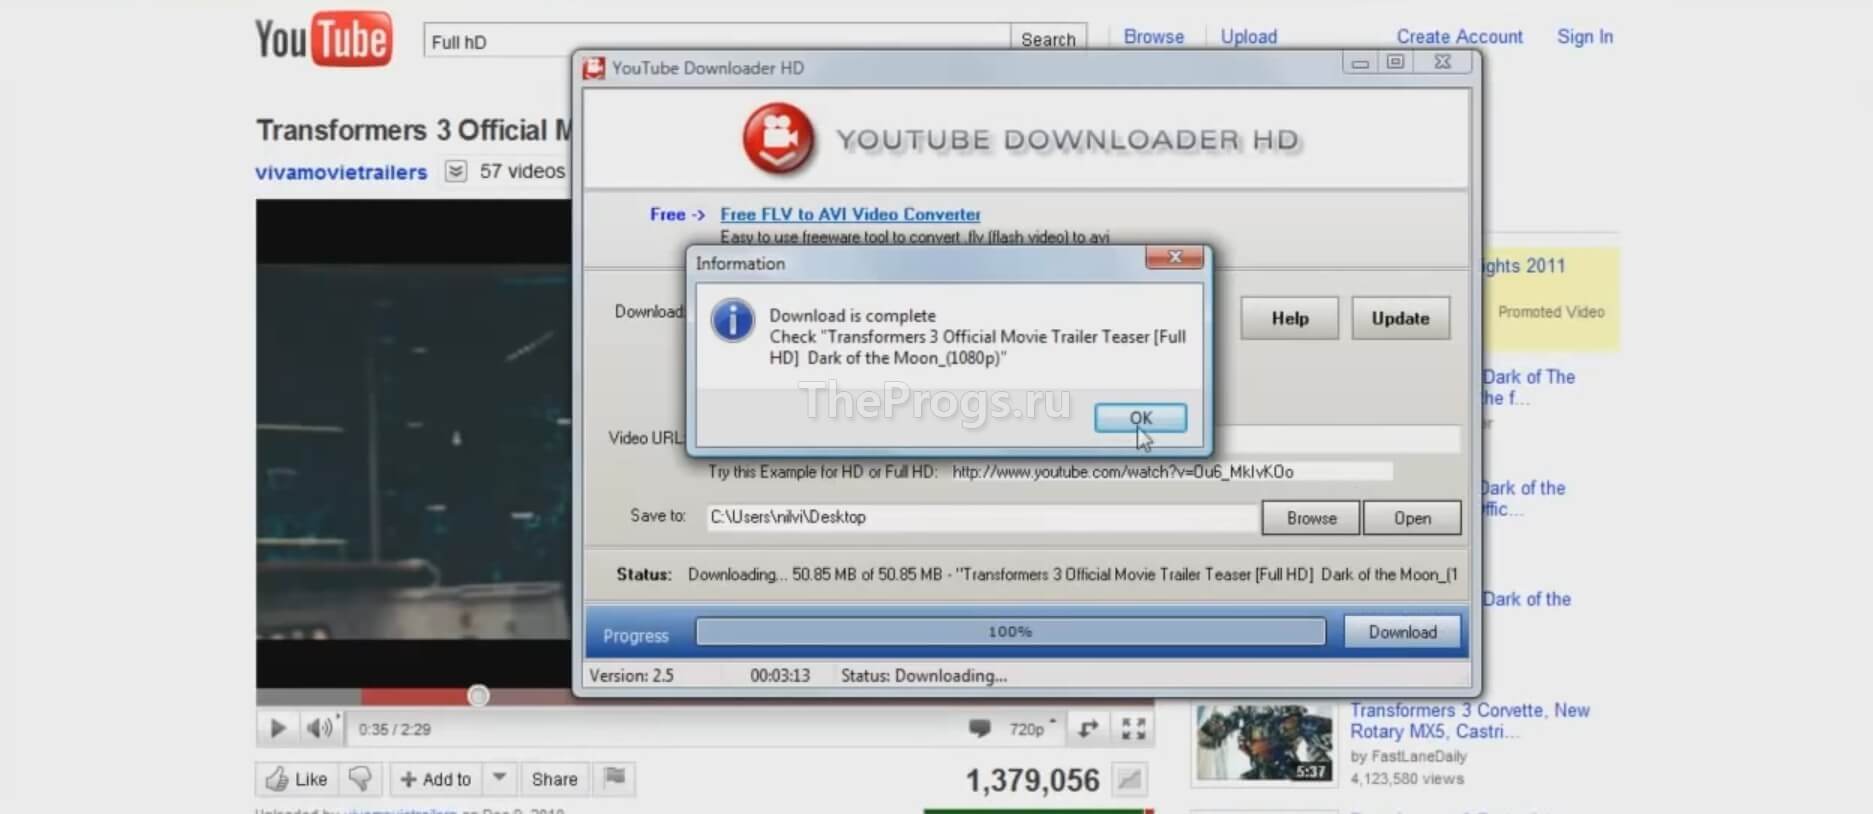Click the expand player size icon

pyautogui.click(x=1088, y=729)
